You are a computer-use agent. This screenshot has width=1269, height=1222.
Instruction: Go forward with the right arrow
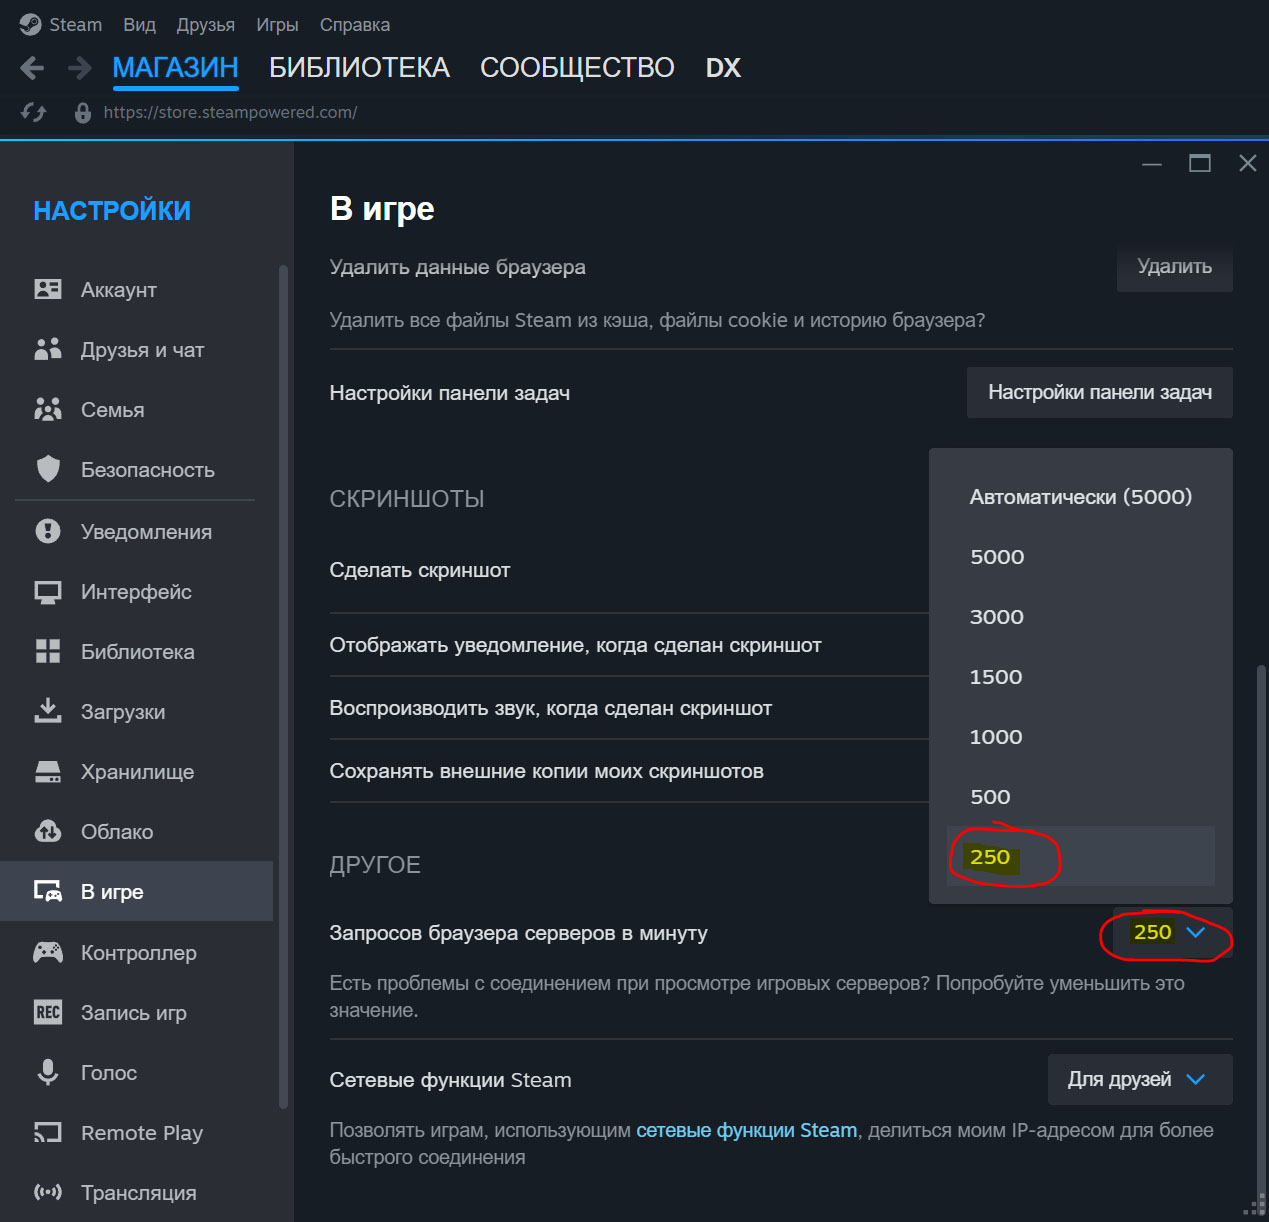pos(79,68)
